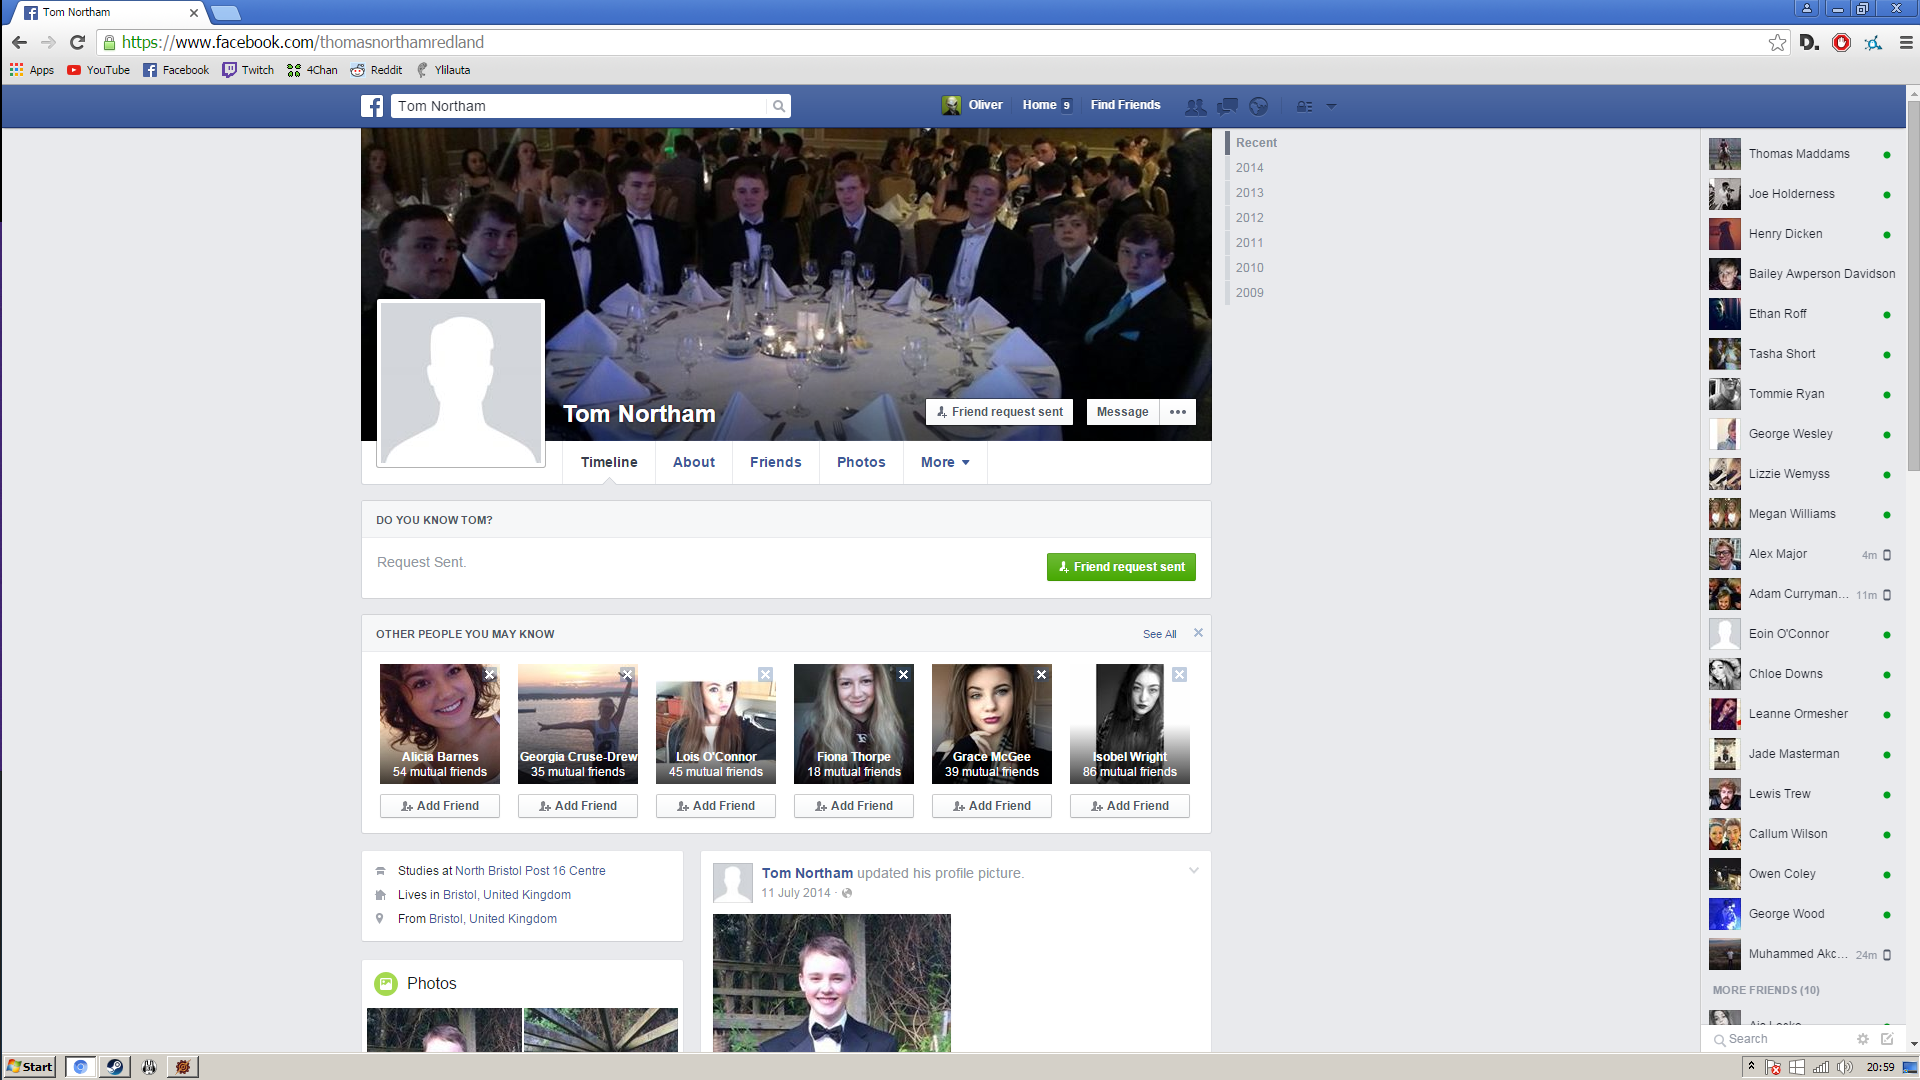Expand the post options chevron on Tom's post
Screen dimensions: 1920x1080
pos(1193,871)
